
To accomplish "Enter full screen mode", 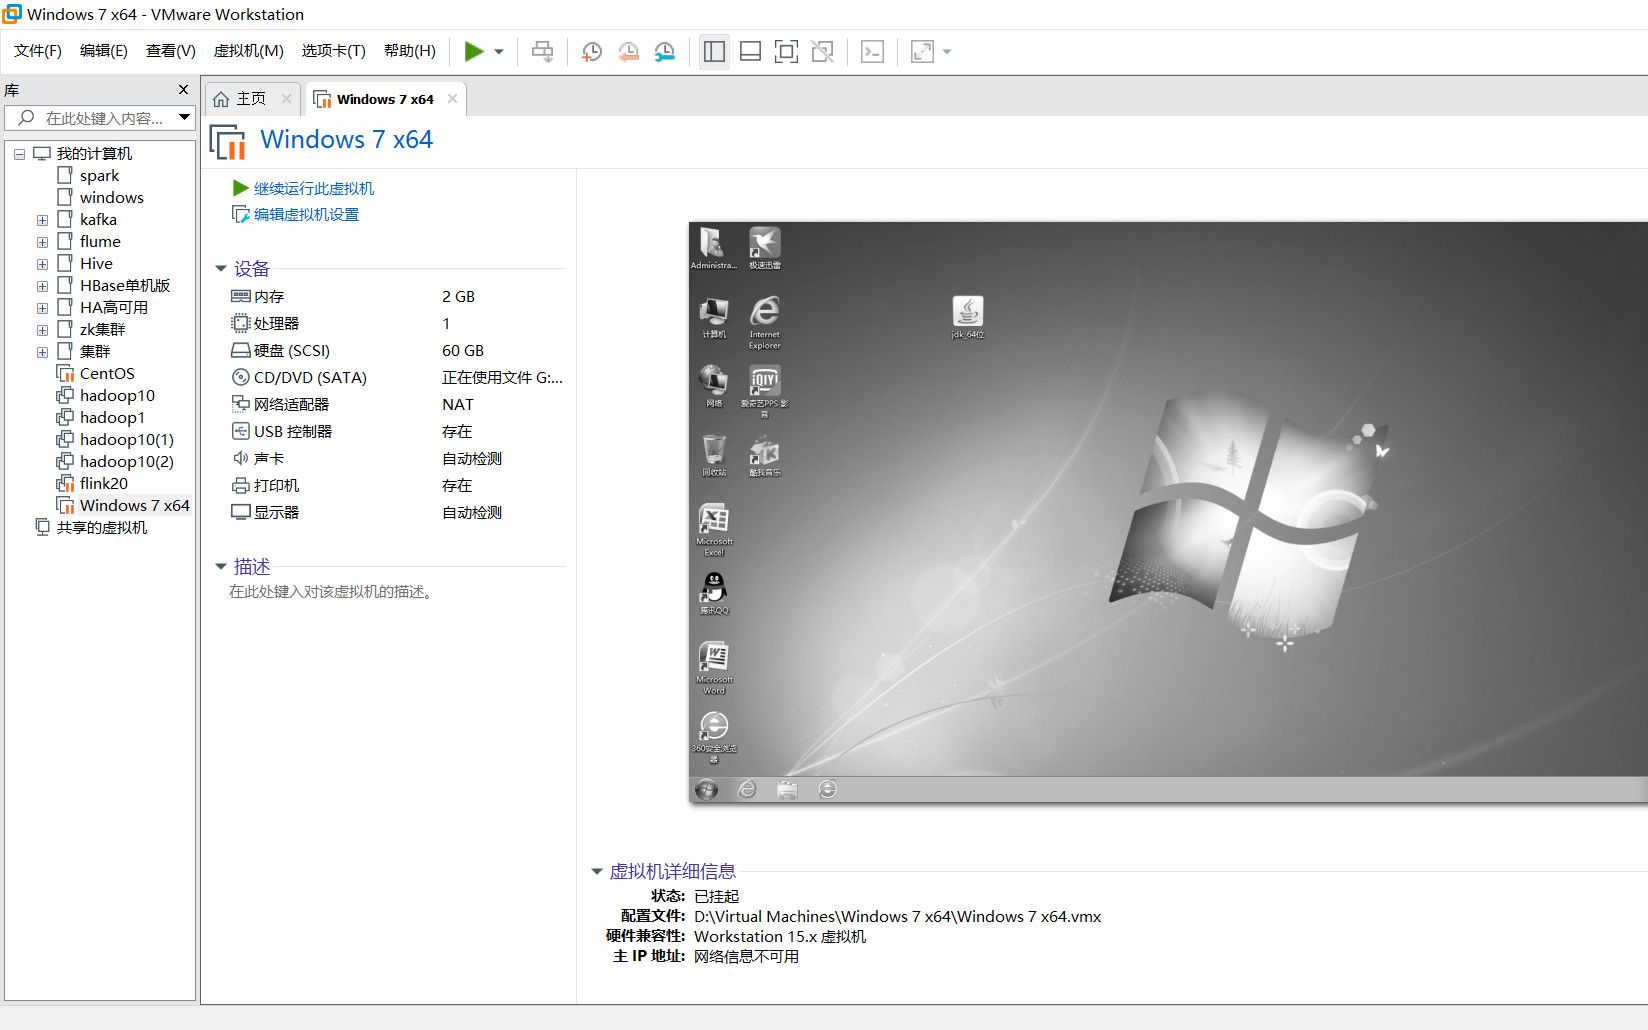I will click(786, 51).
